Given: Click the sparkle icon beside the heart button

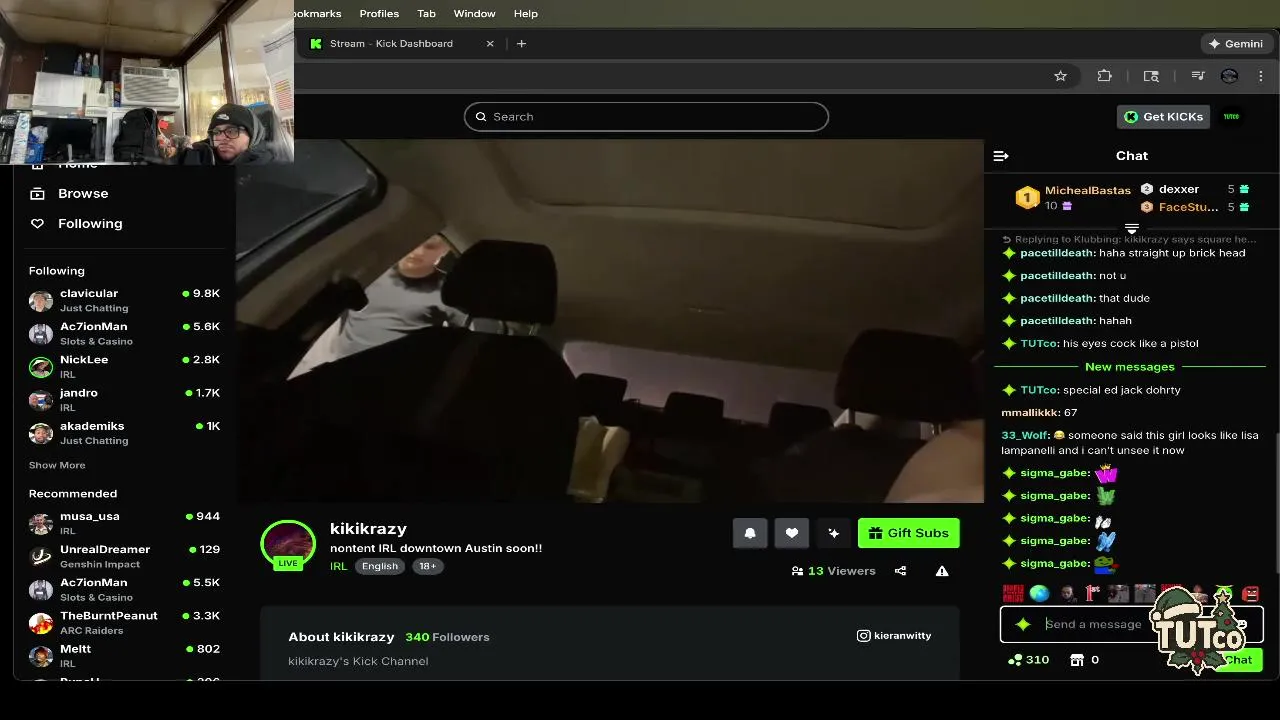Looking at the screenshot, I should point(834,533).
